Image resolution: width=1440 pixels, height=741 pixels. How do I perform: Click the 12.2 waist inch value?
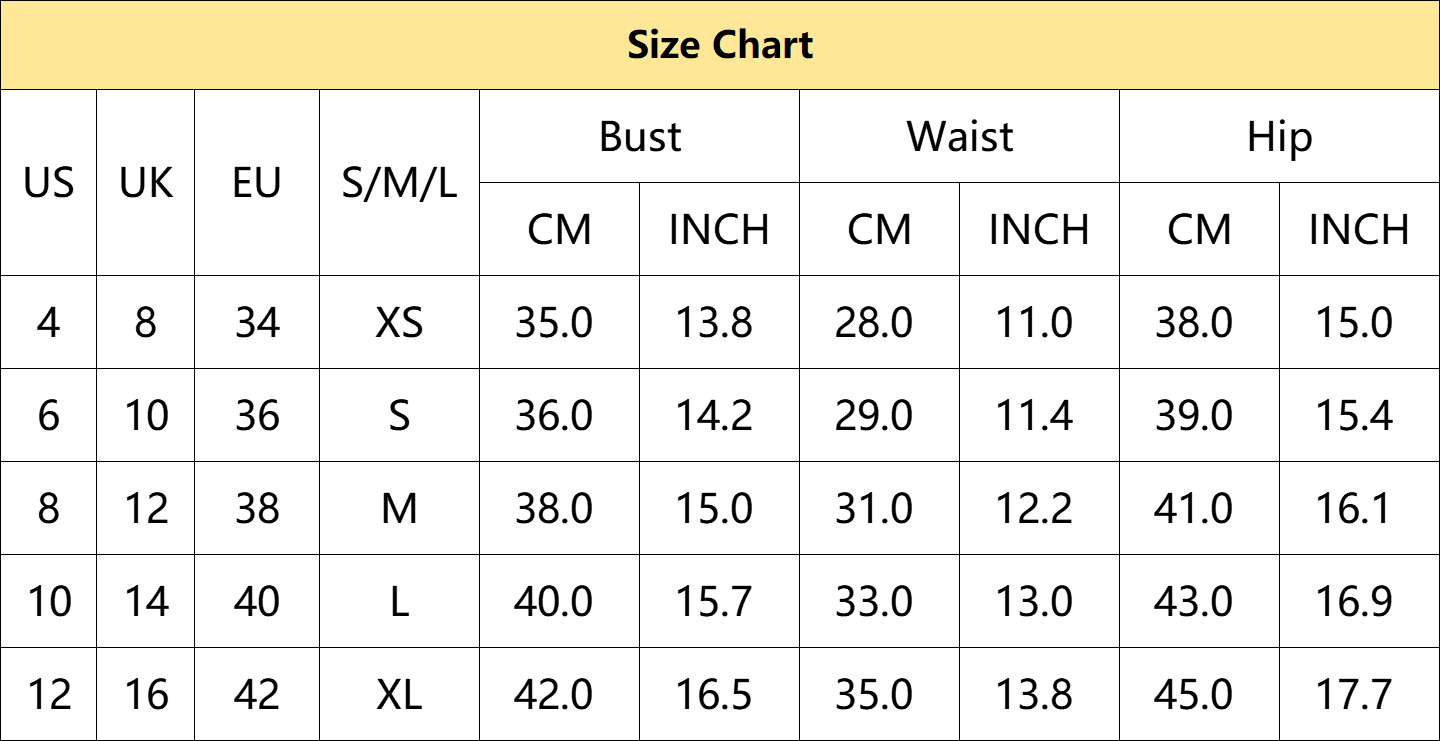[1034, 509]
